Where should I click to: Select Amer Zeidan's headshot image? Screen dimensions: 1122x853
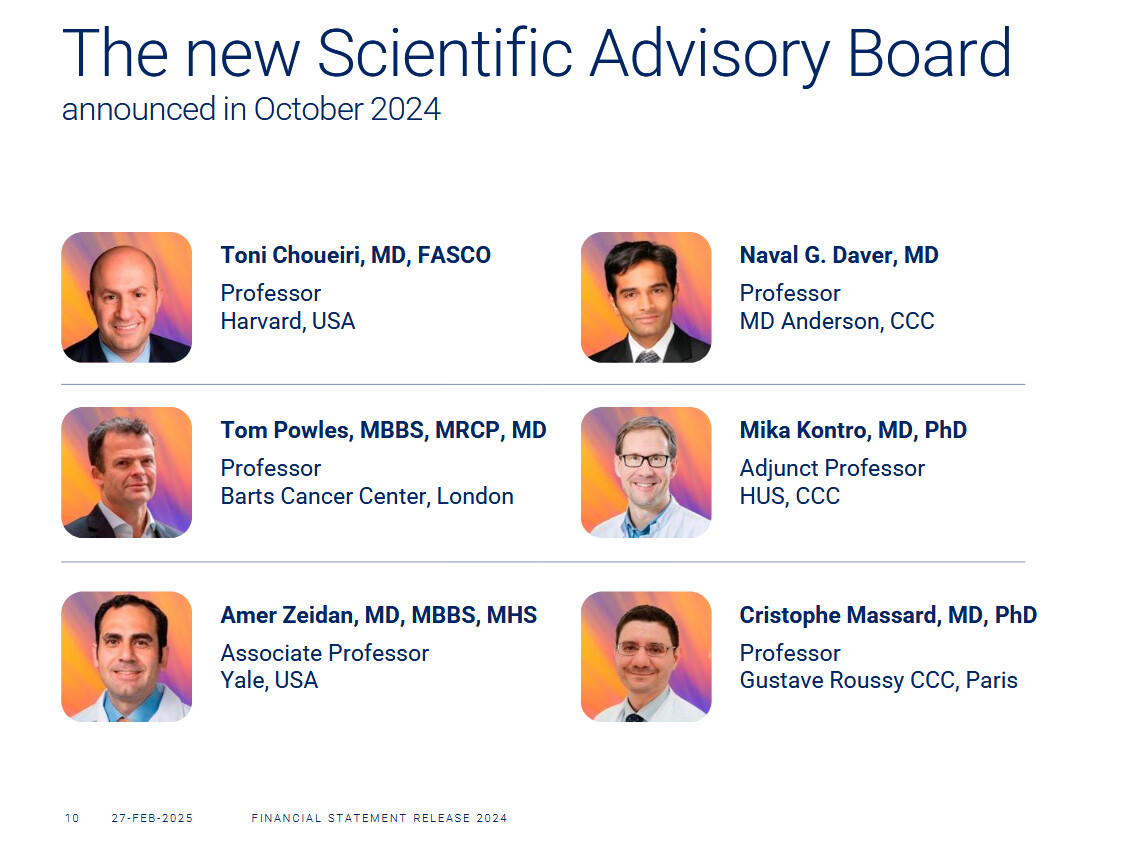tap(126, 656)
